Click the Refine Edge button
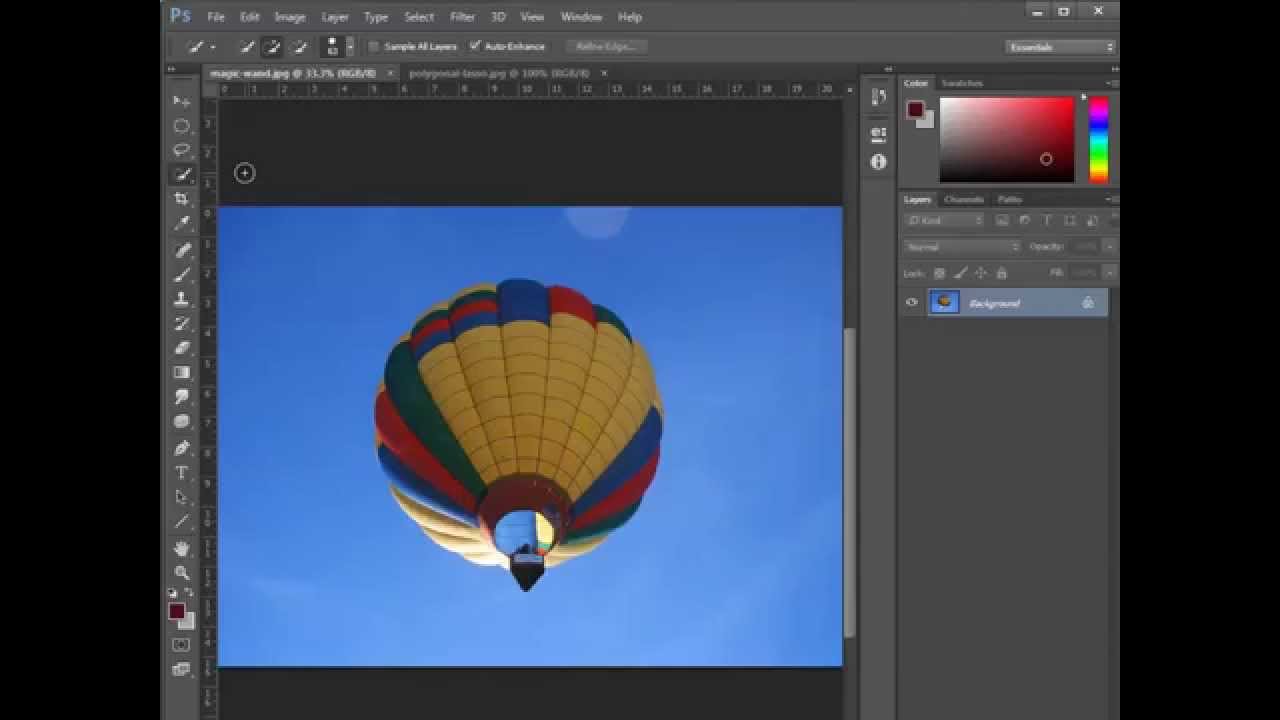1280x720 pixels. pyautogui.click(x=606, y=46)
